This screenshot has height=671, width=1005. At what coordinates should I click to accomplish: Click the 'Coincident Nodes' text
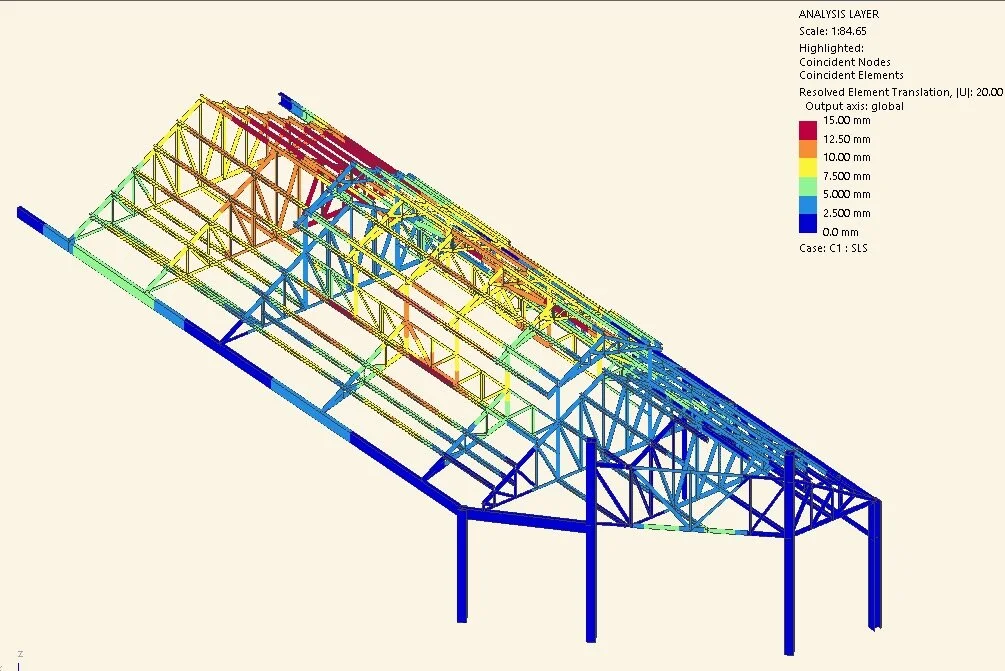844,62
